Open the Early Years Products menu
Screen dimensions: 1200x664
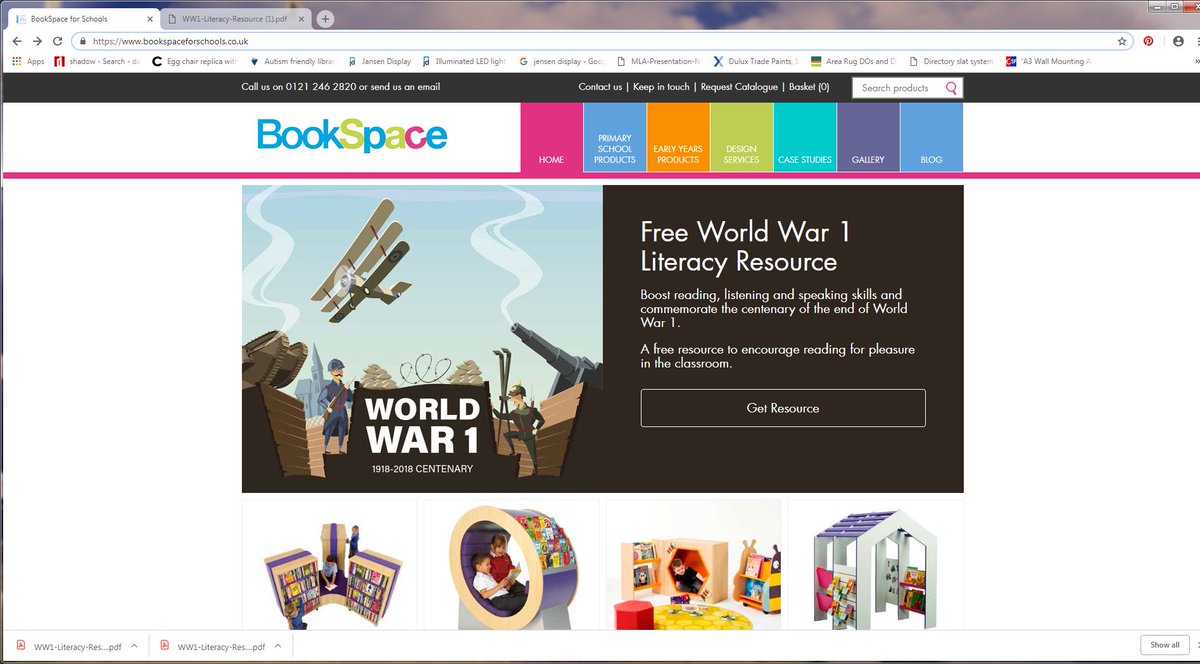(x=678, y=137)
